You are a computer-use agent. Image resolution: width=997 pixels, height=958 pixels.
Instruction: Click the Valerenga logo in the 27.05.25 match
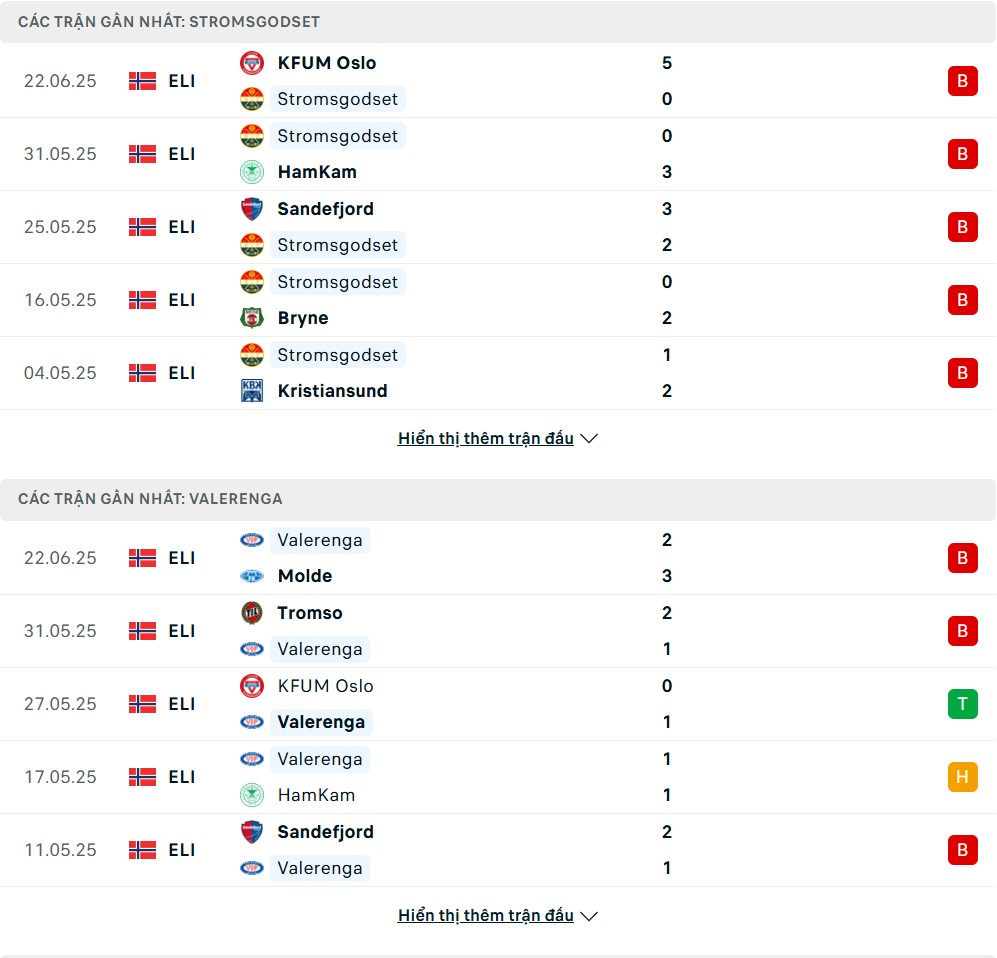252,722
